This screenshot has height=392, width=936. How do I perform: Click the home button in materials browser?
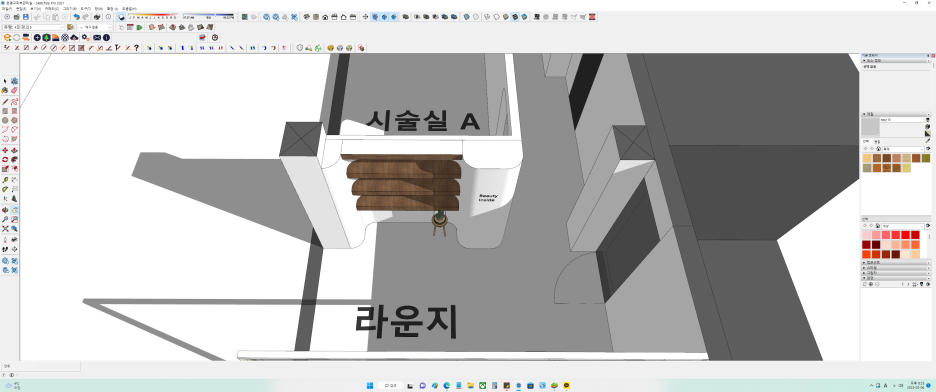tap(878, 149)
